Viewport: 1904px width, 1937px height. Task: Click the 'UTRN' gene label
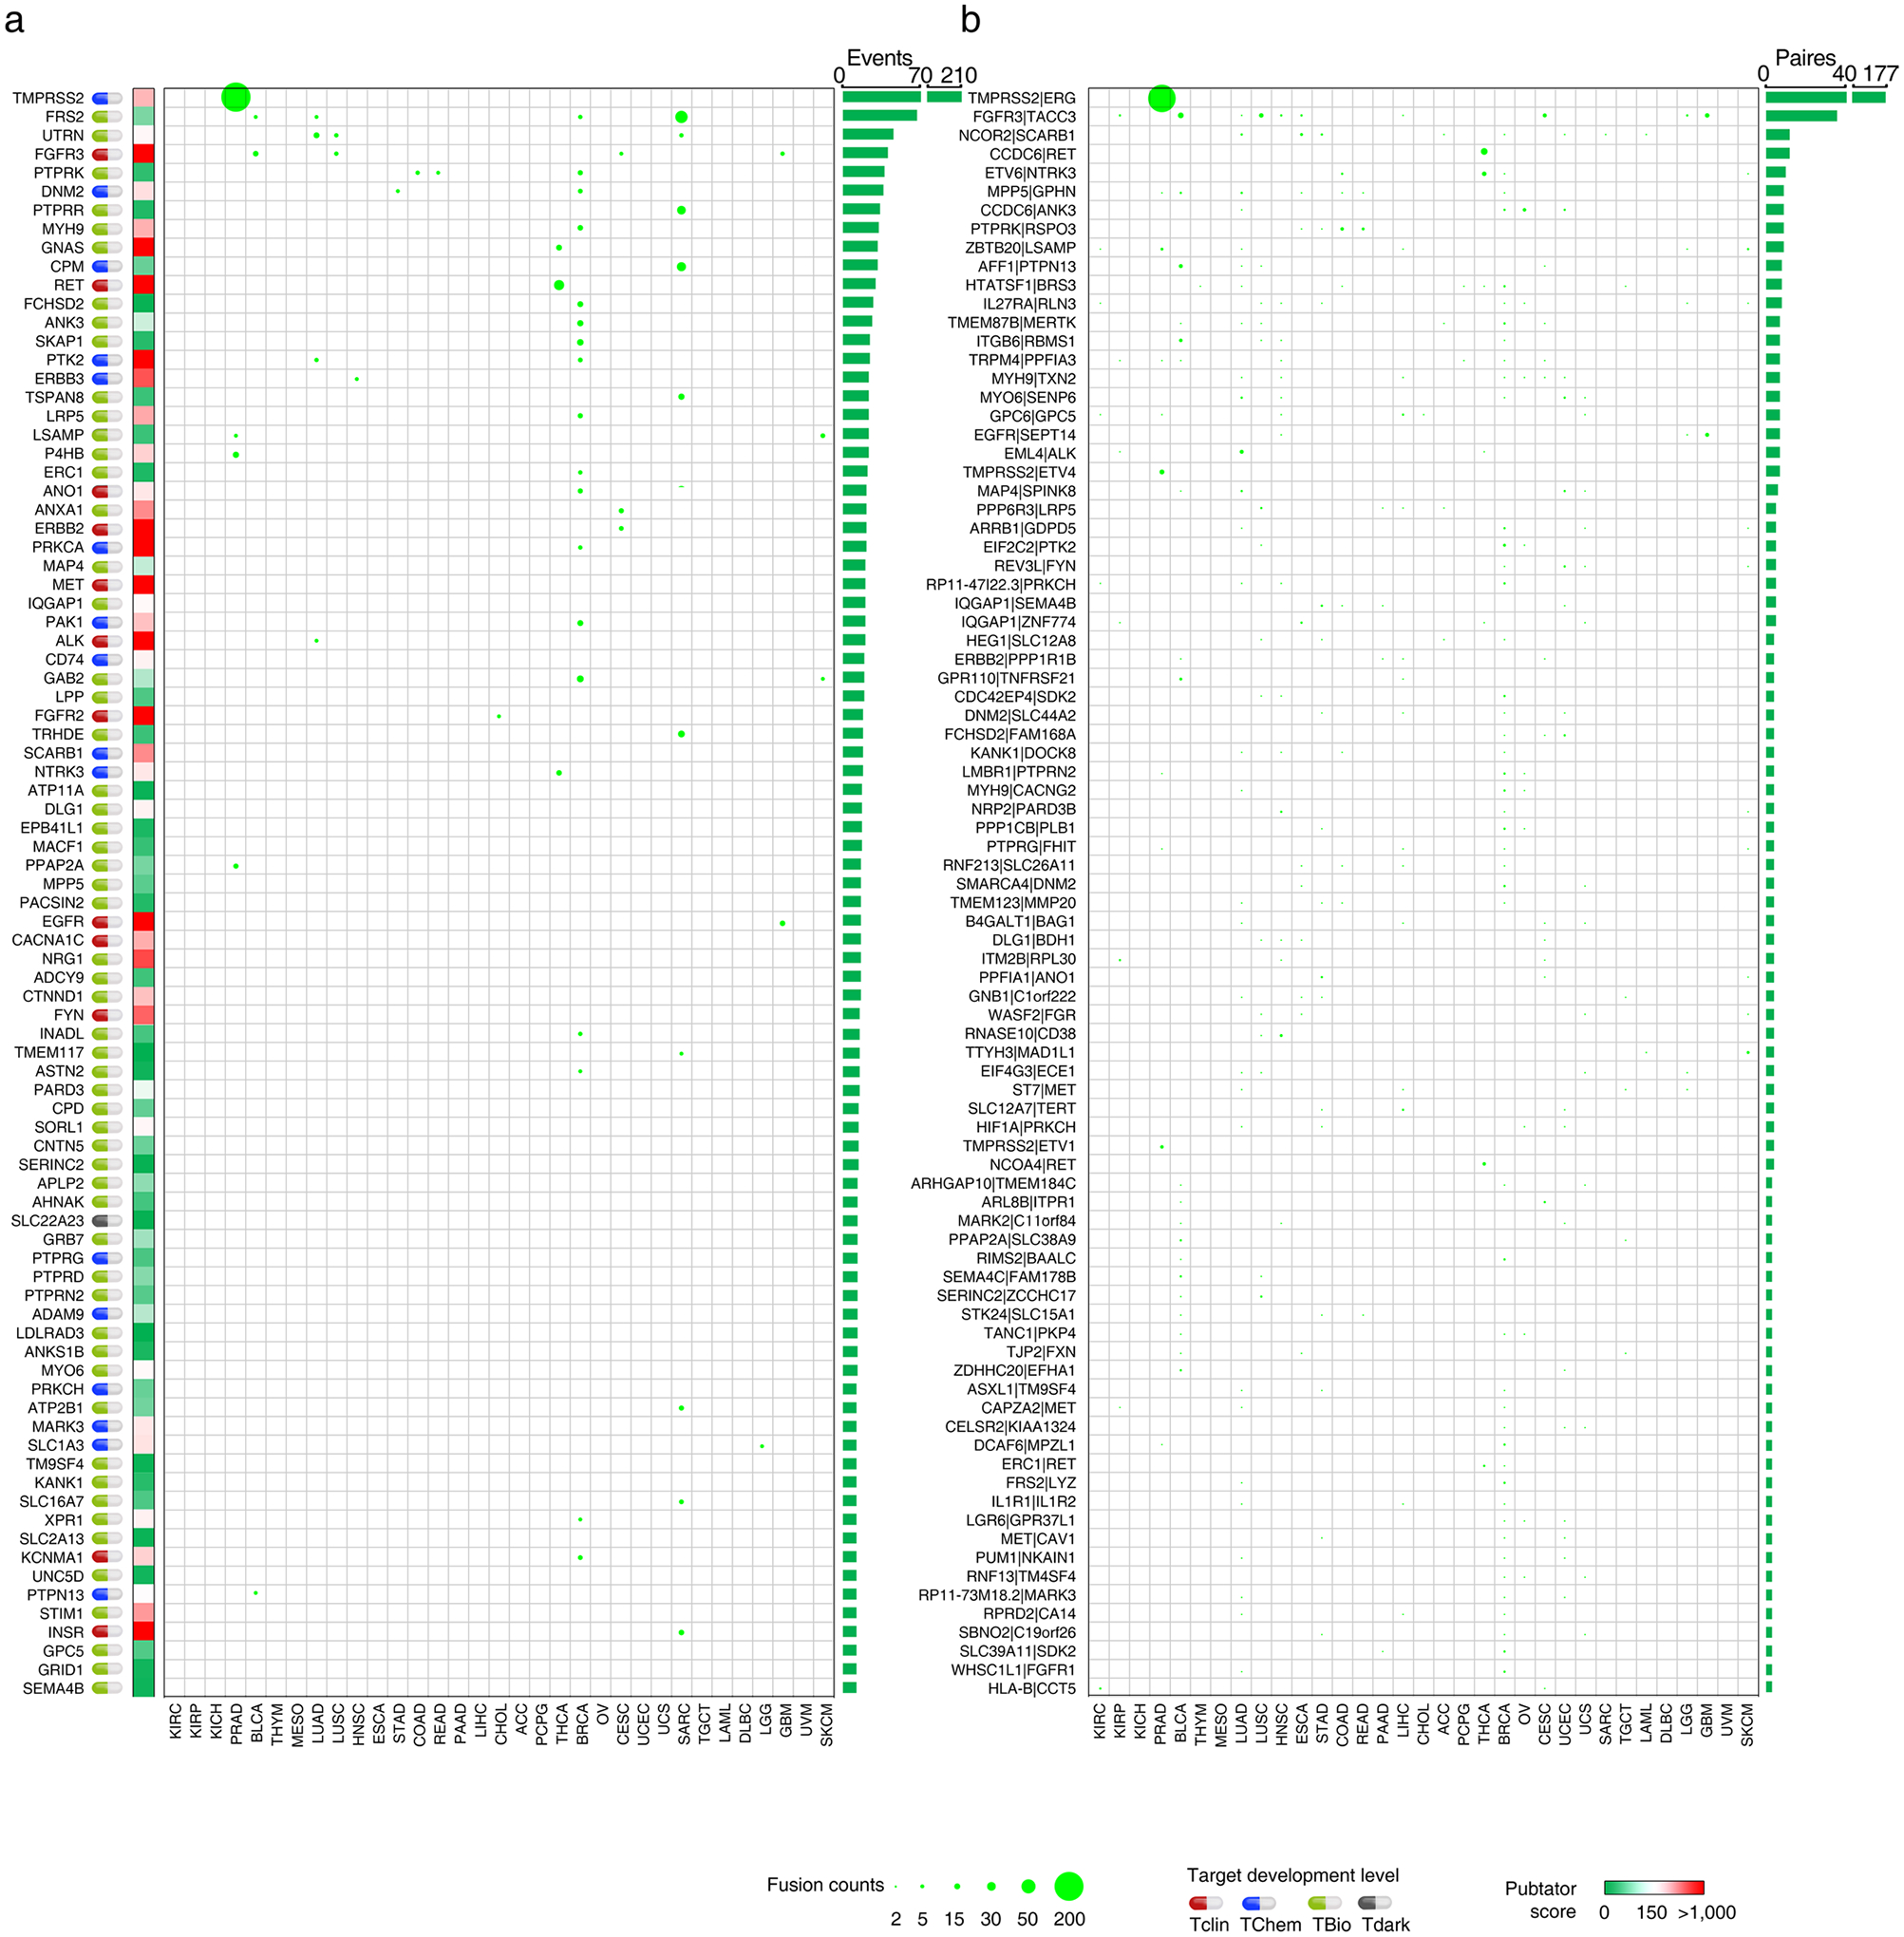coord(63,136)
